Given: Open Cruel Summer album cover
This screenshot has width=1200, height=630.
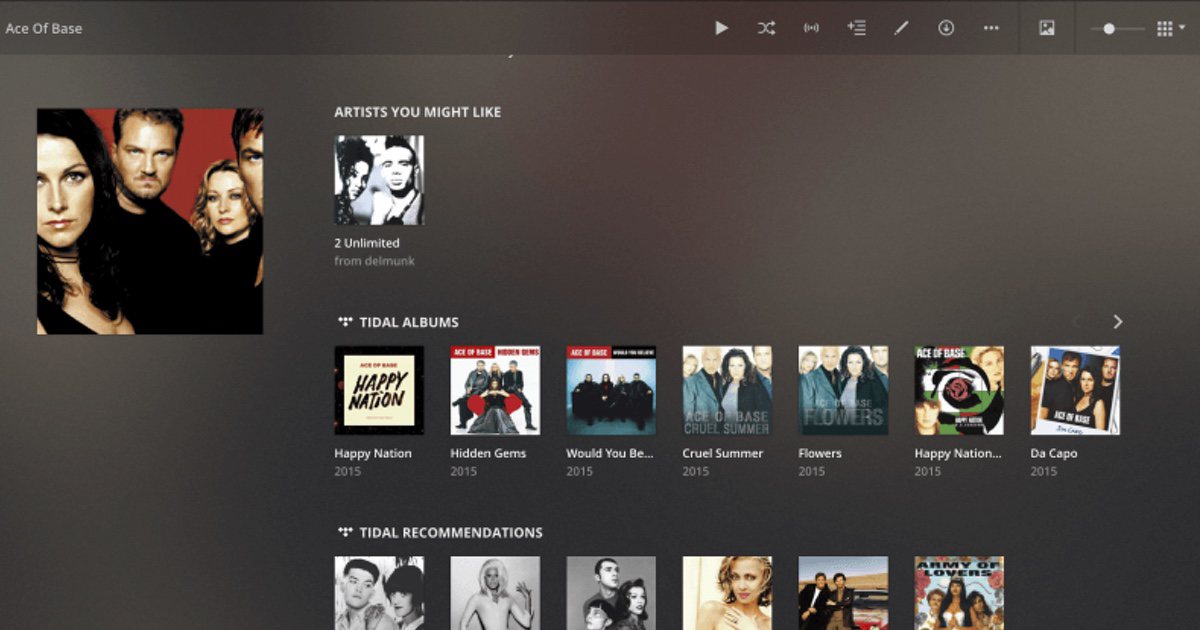Looking at the screenshot, I should 727,390.
